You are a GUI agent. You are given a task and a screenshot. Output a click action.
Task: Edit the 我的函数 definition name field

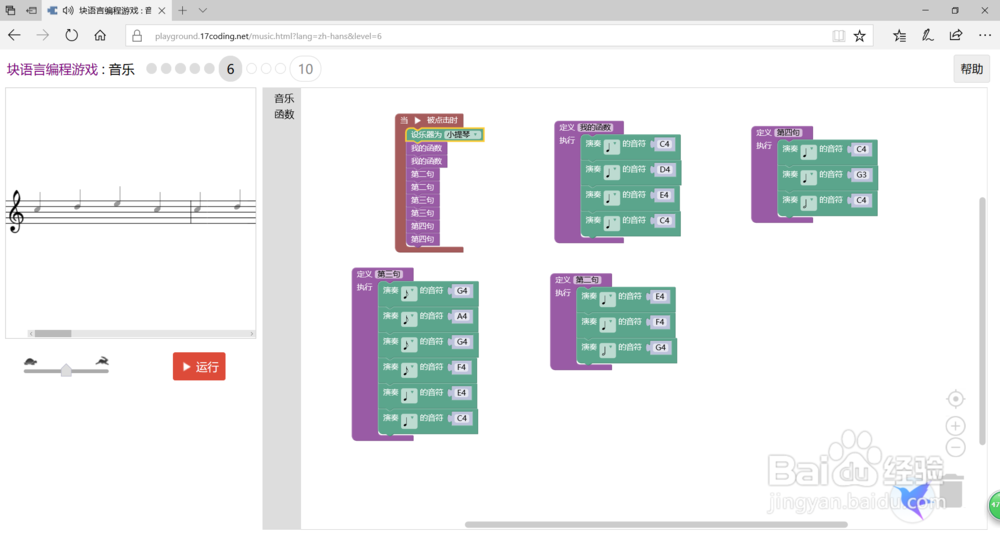point(596,128)
